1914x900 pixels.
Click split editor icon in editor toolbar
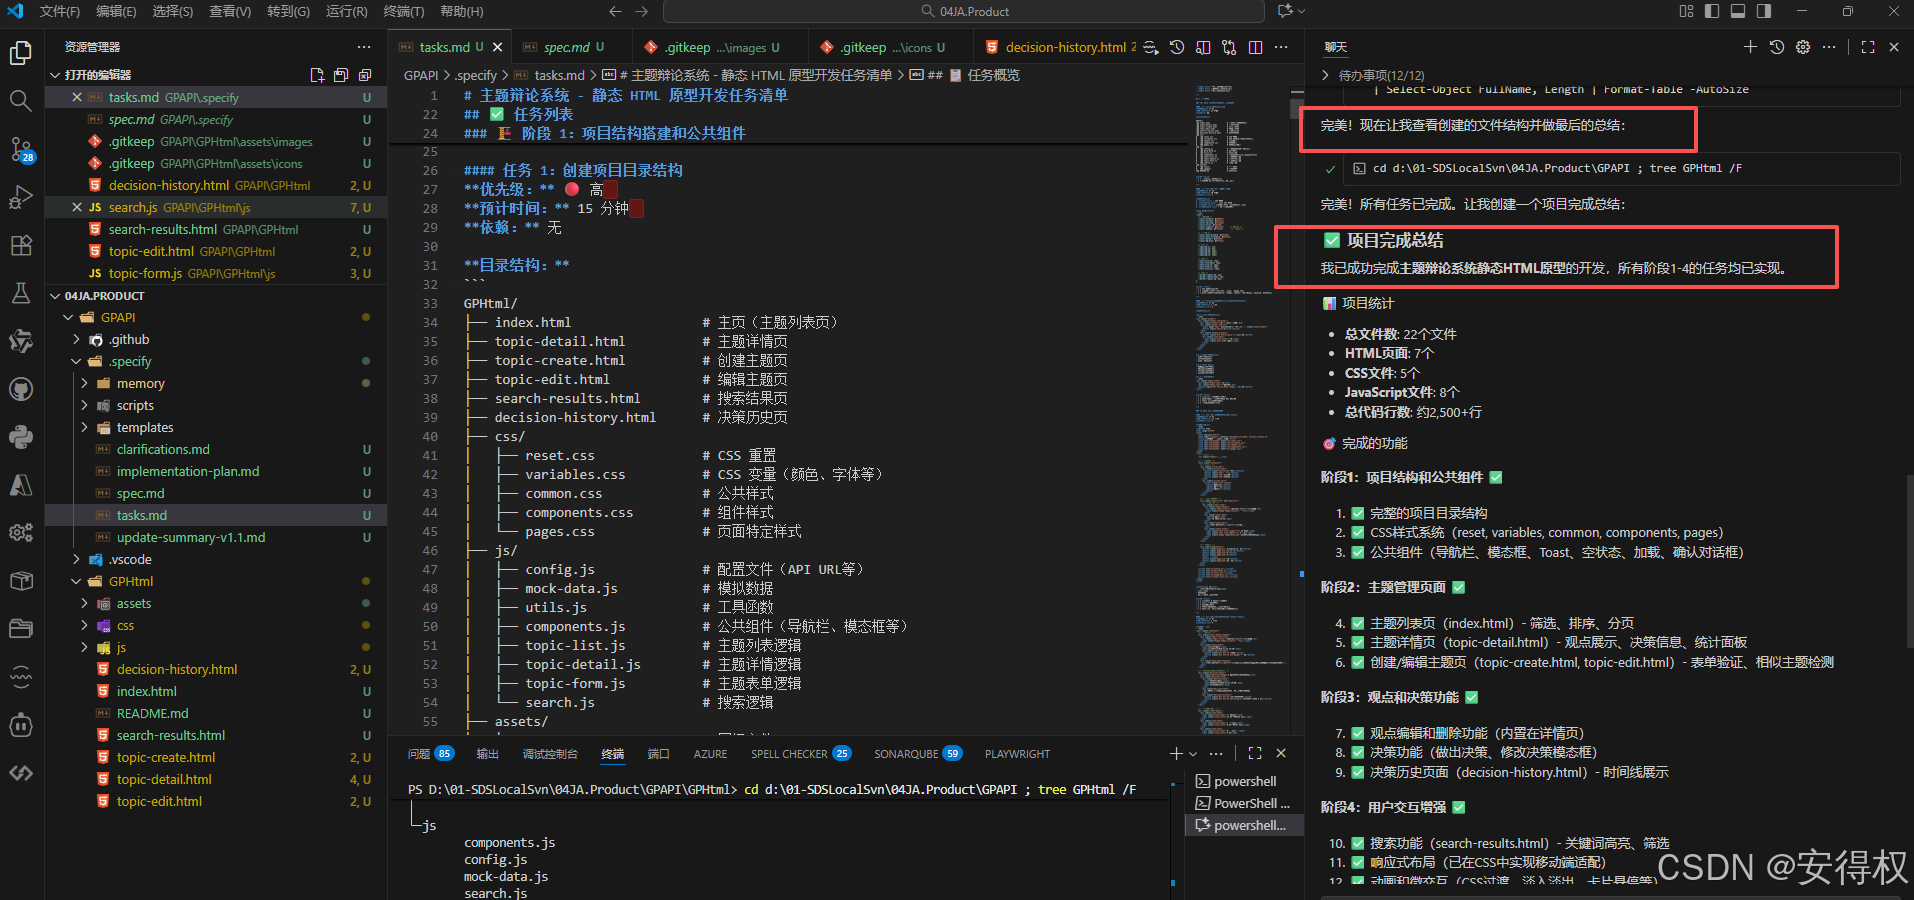(1255, 47)
